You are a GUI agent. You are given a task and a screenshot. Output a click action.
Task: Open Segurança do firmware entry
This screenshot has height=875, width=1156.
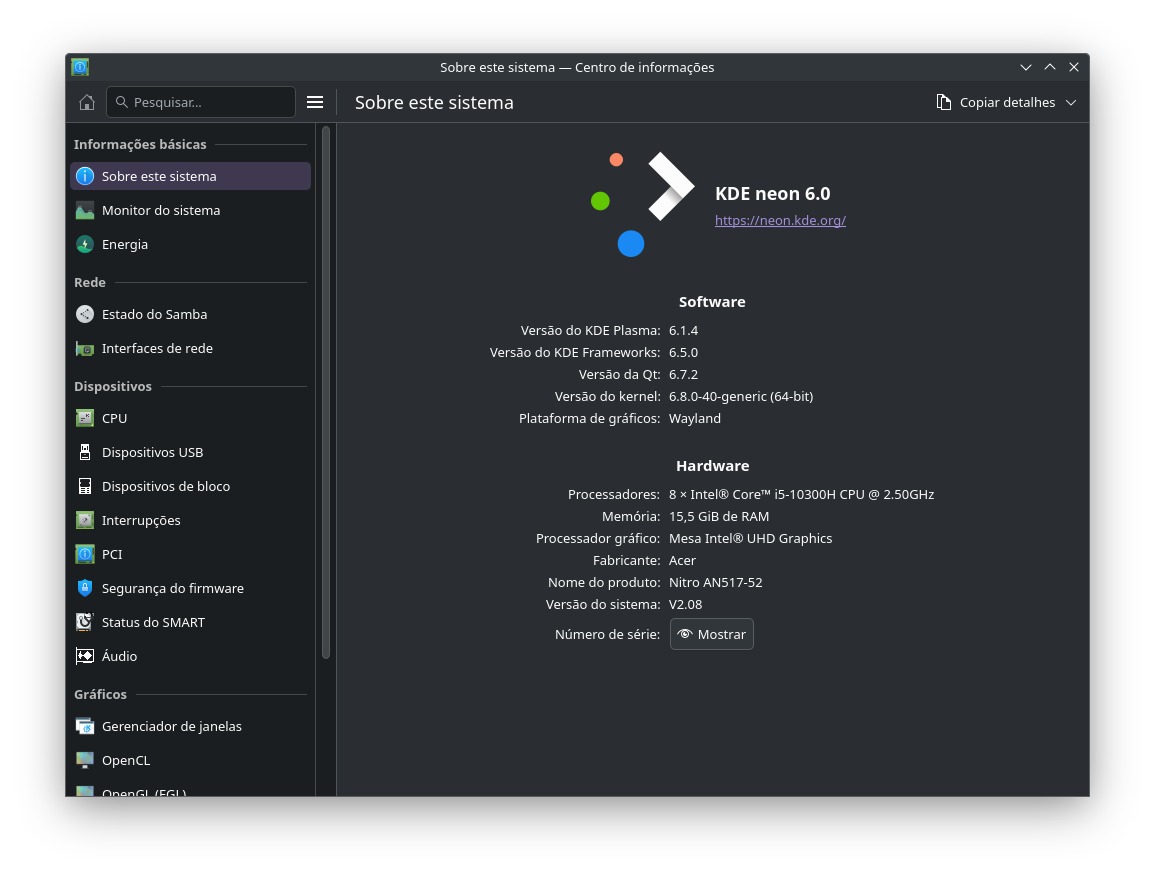click(x=190, y=588)
